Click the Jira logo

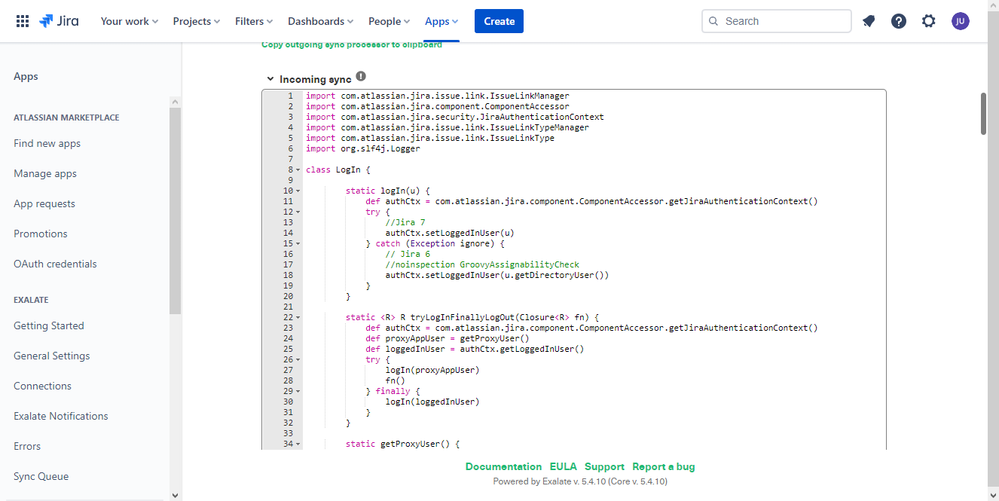pyautogui.click(x=59, y=21)
